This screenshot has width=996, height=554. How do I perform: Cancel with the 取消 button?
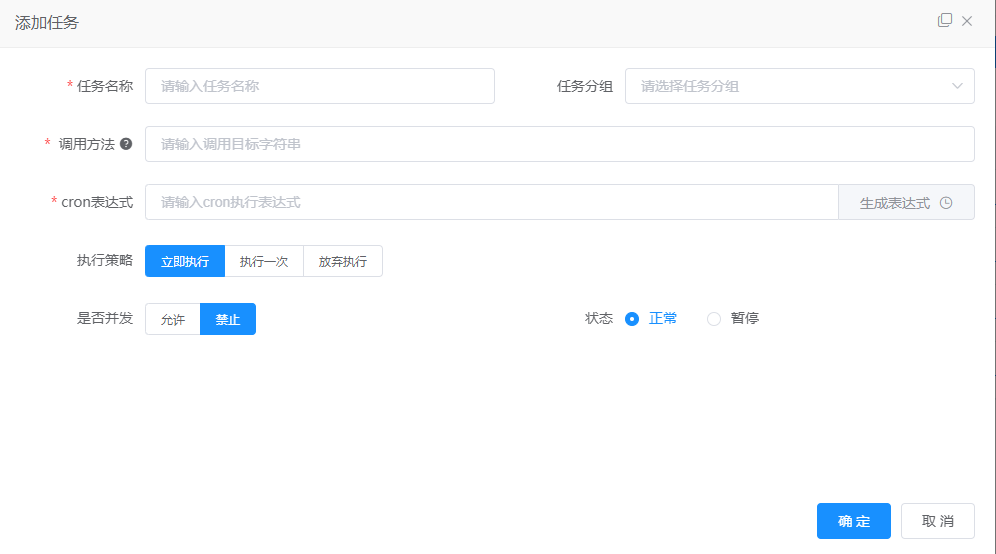coord(938,521)
